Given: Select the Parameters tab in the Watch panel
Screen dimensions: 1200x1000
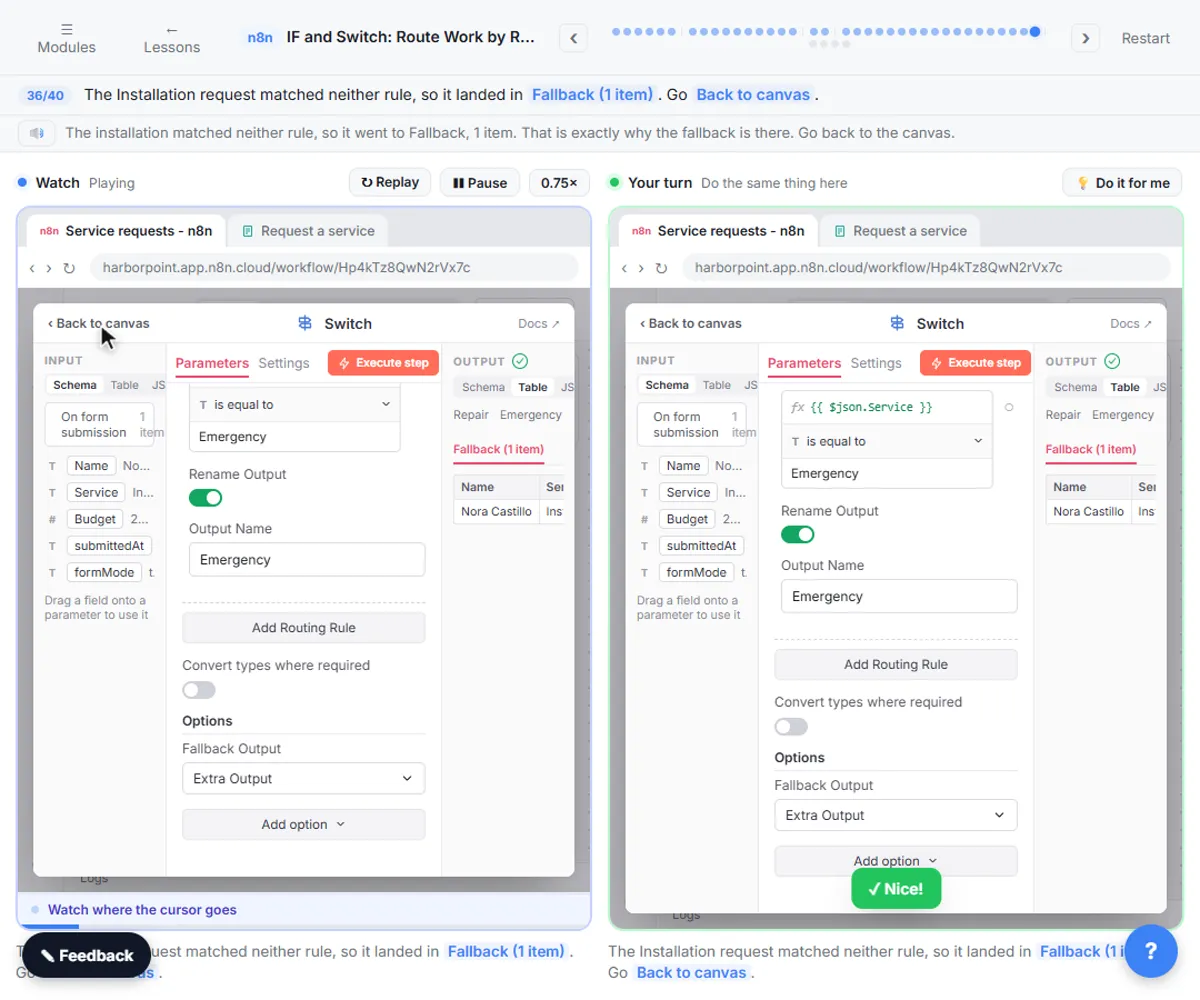Looking at the screenshot, I should click(x=212, y=363).
